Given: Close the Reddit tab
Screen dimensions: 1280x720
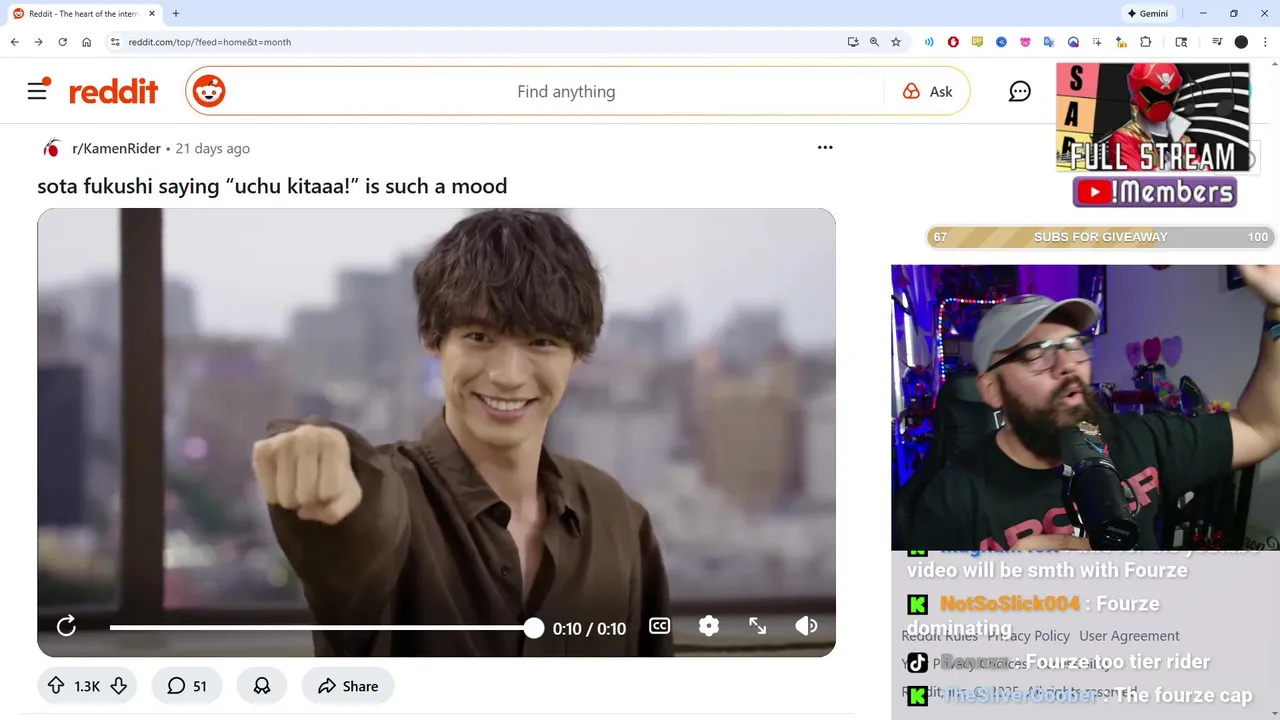Looking at the screenshot, I should [x=152, y=14].
